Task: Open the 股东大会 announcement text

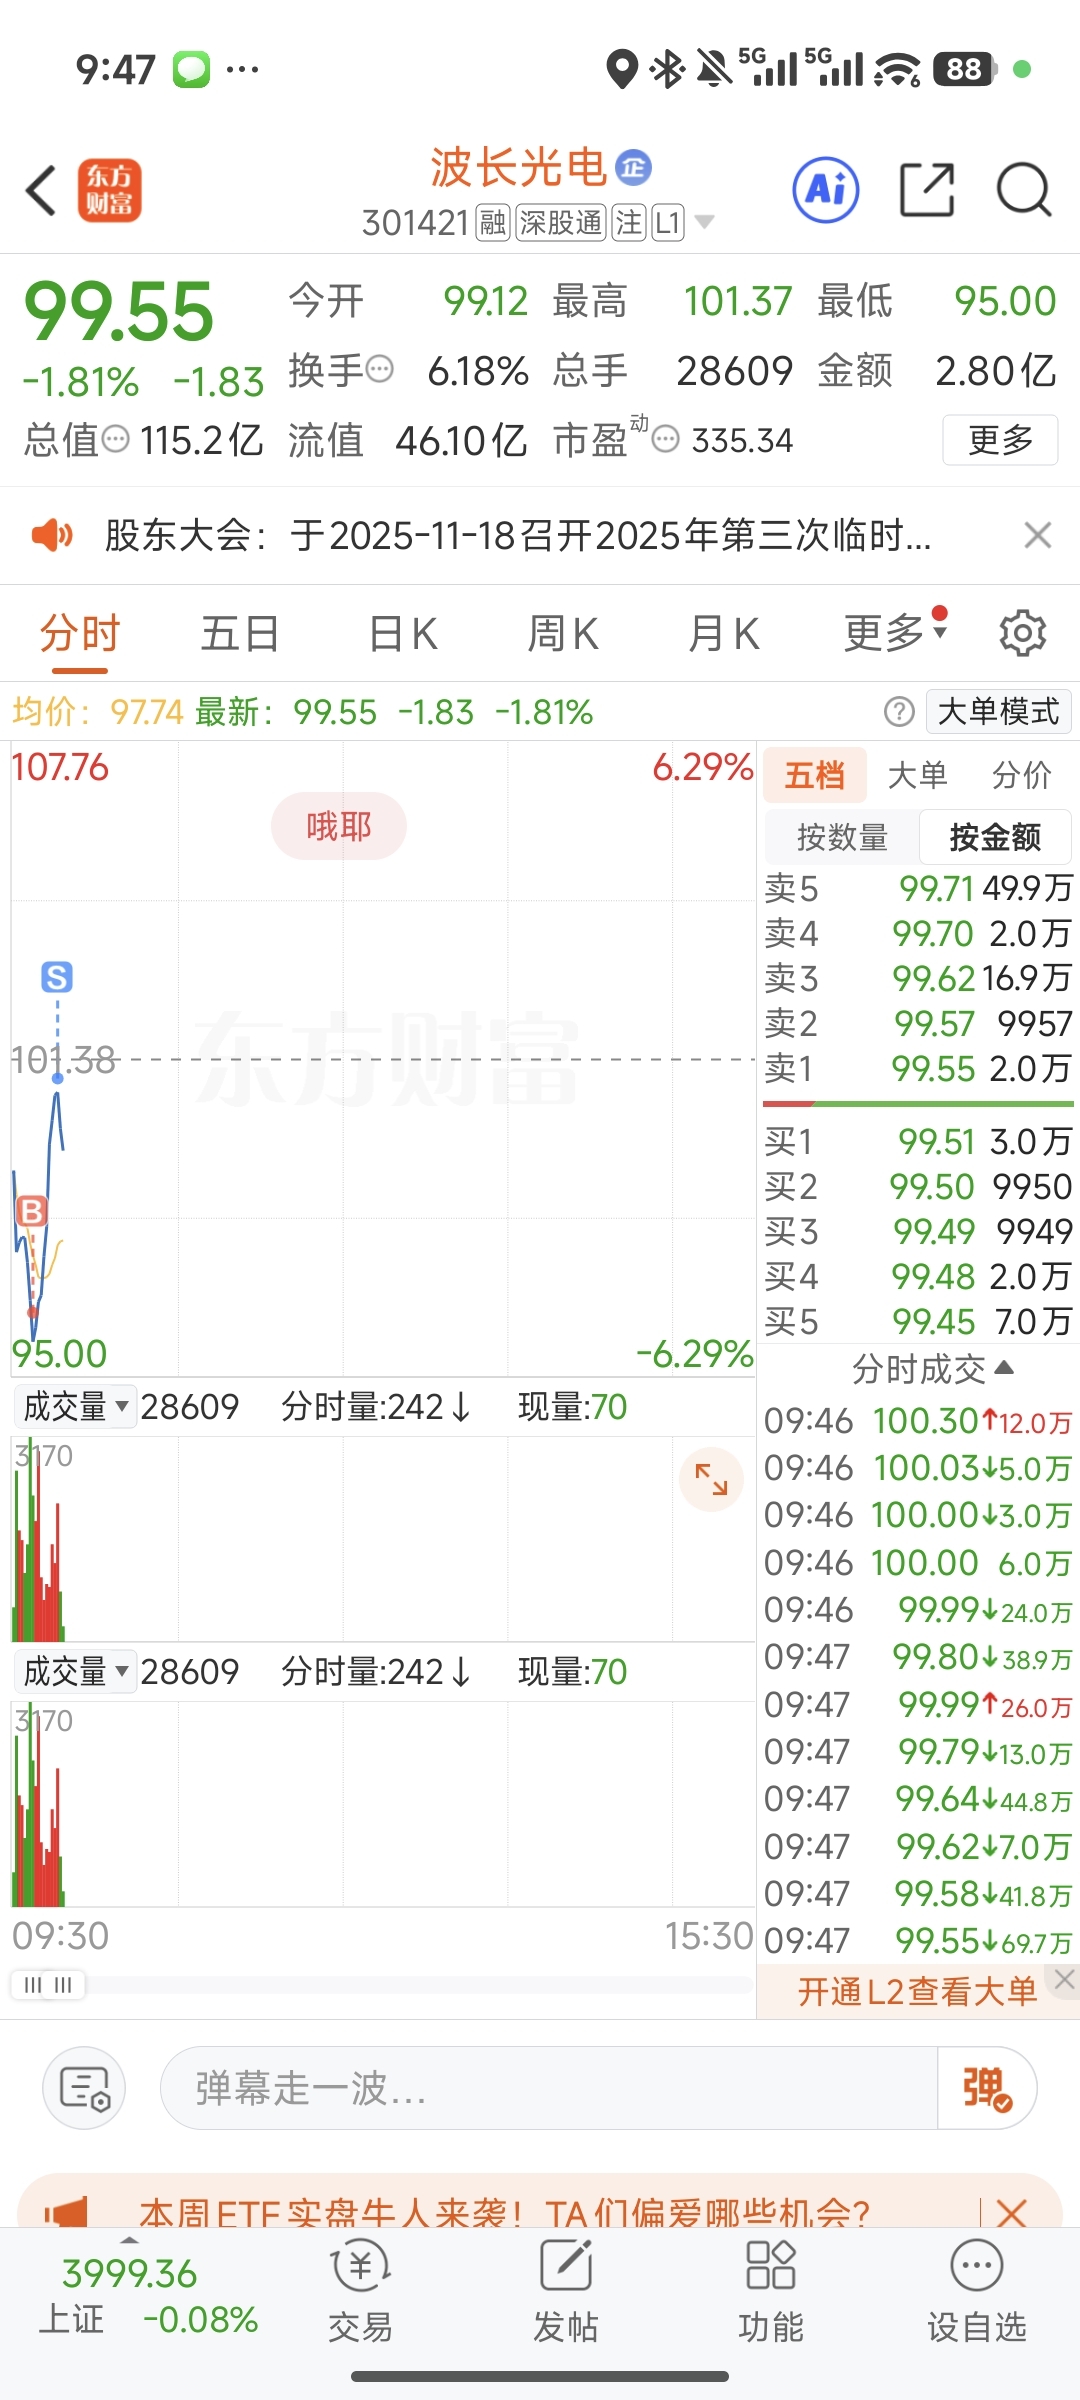Action: pyautogui.click(x=518, y=536)
